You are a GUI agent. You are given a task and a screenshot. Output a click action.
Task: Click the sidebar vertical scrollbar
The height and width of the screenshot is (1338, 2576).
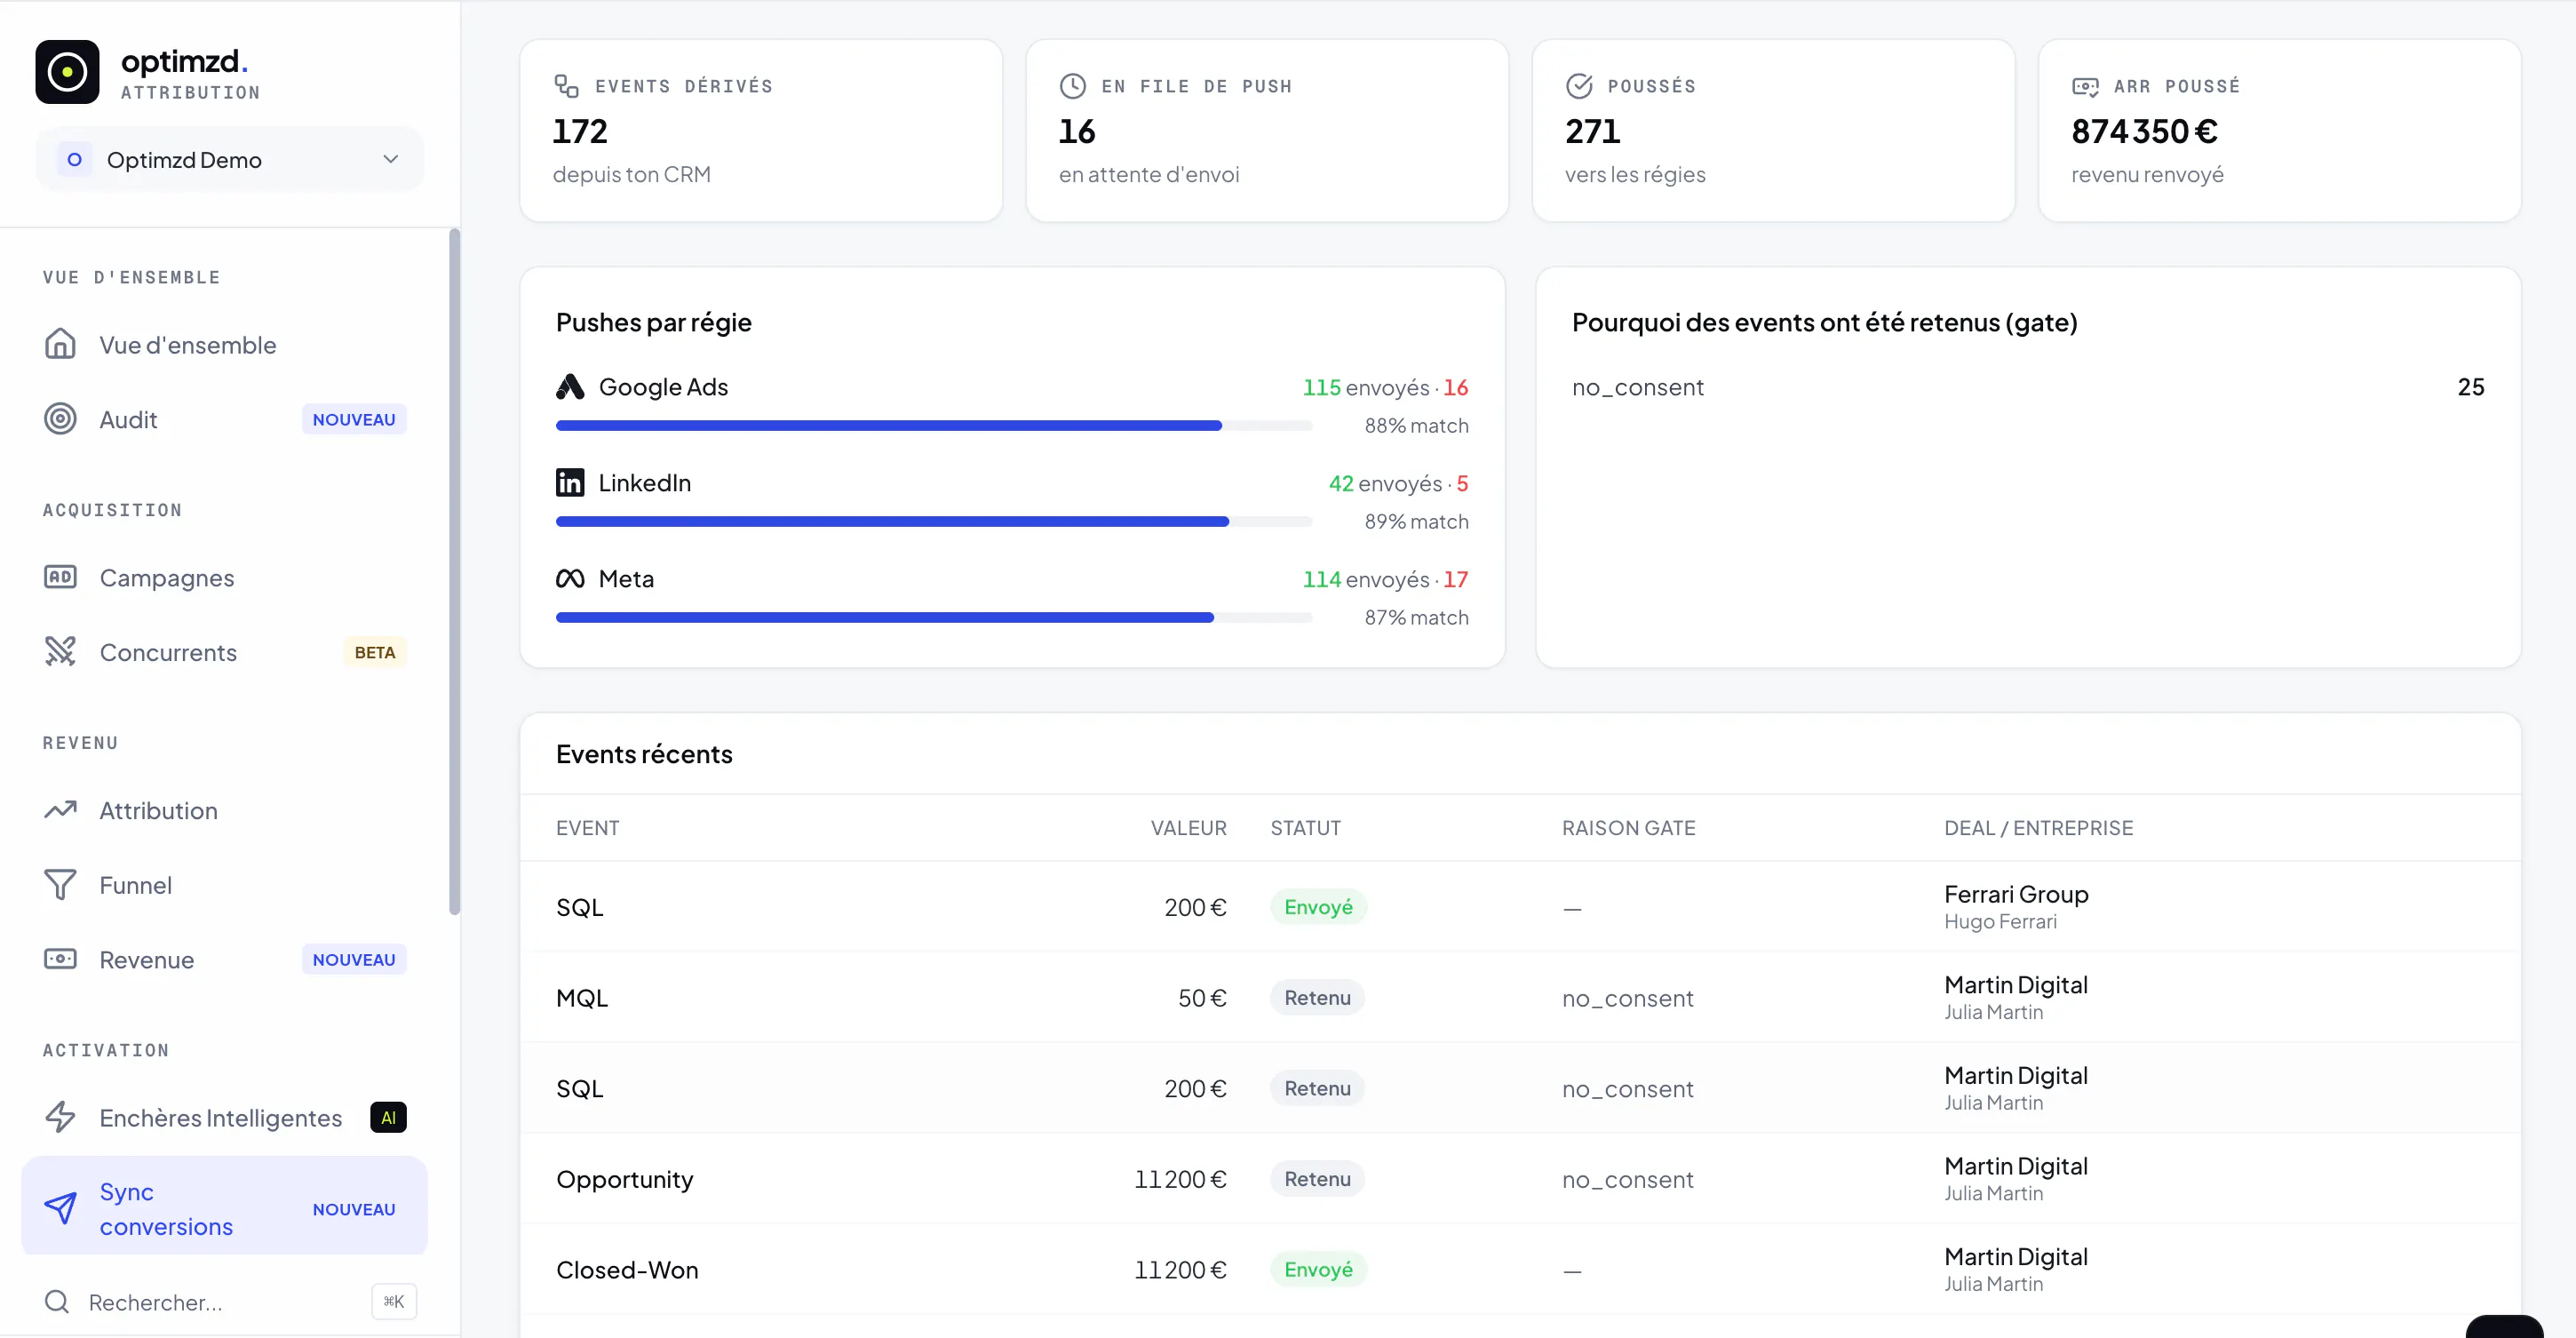tap(455, 572)
